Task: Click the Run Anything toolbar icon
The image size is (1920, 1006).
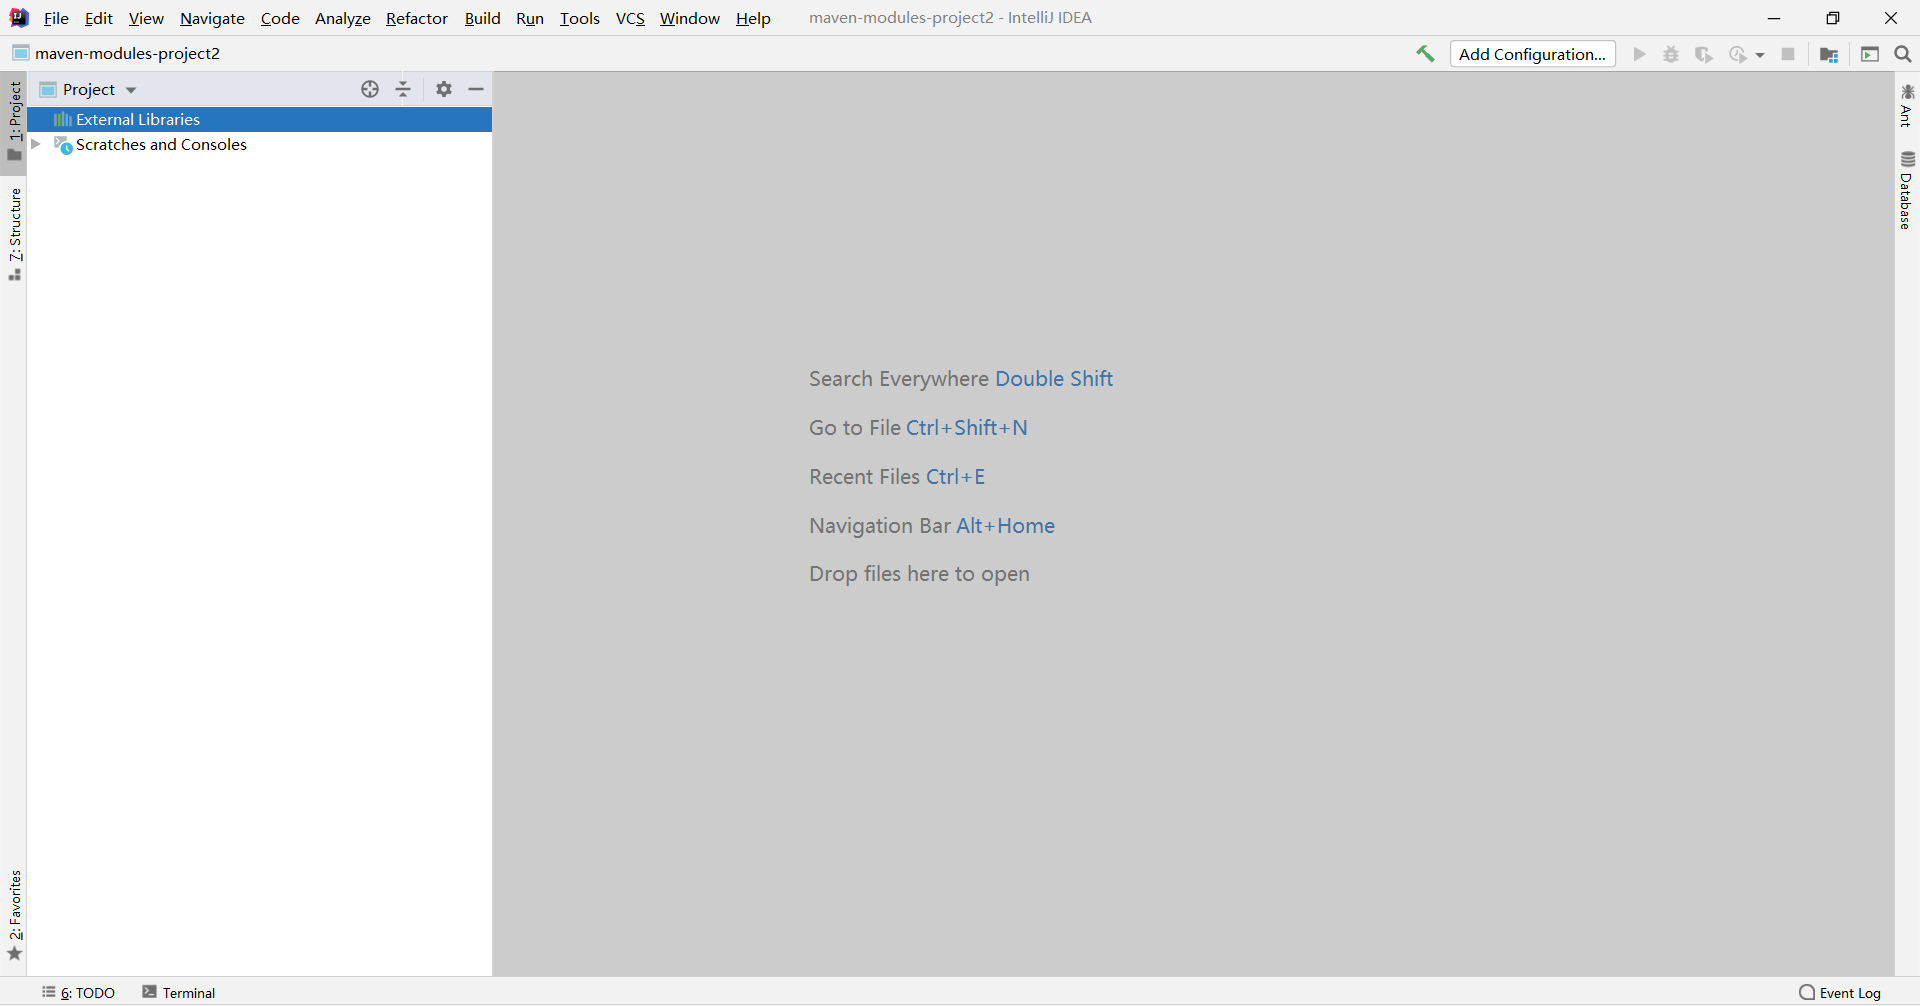Action: [x=1870, y=54]
